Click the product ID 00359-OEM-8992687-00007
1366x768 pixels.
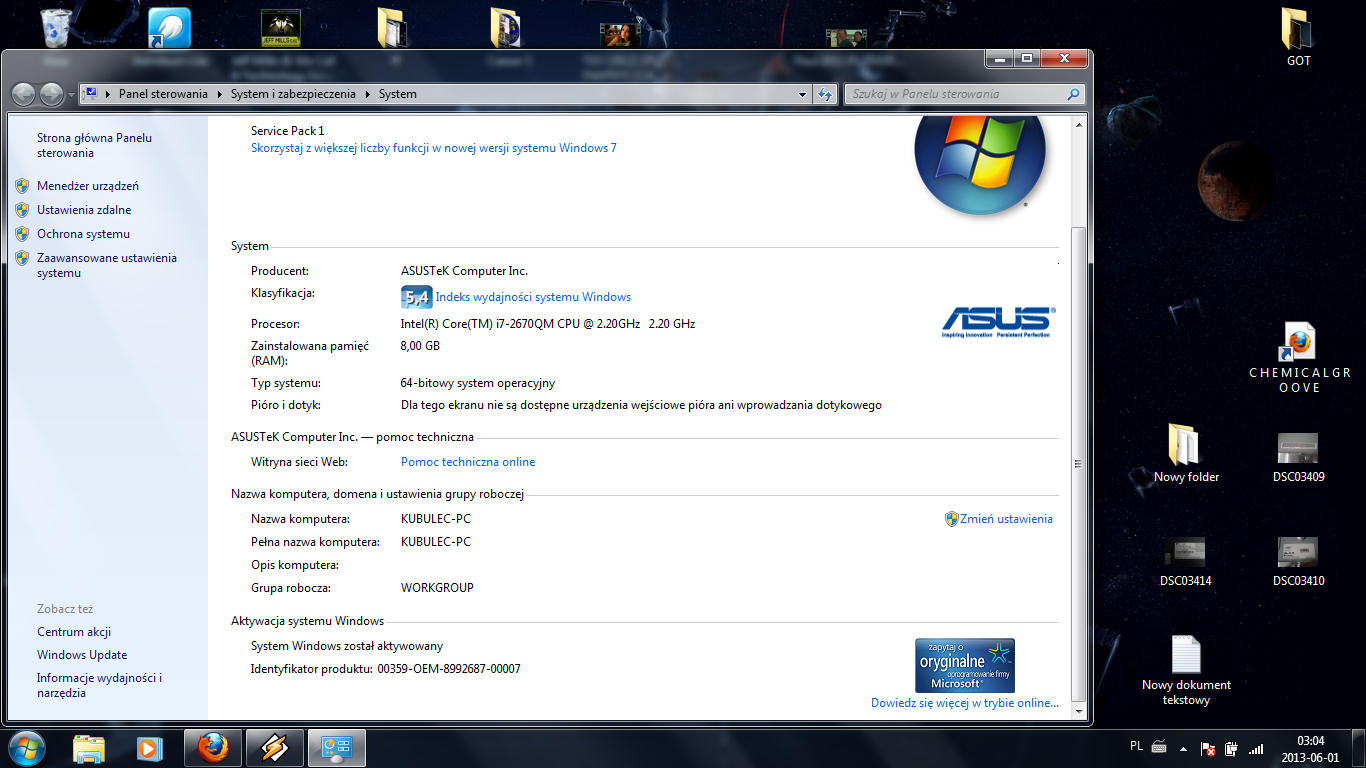point(449,669)
